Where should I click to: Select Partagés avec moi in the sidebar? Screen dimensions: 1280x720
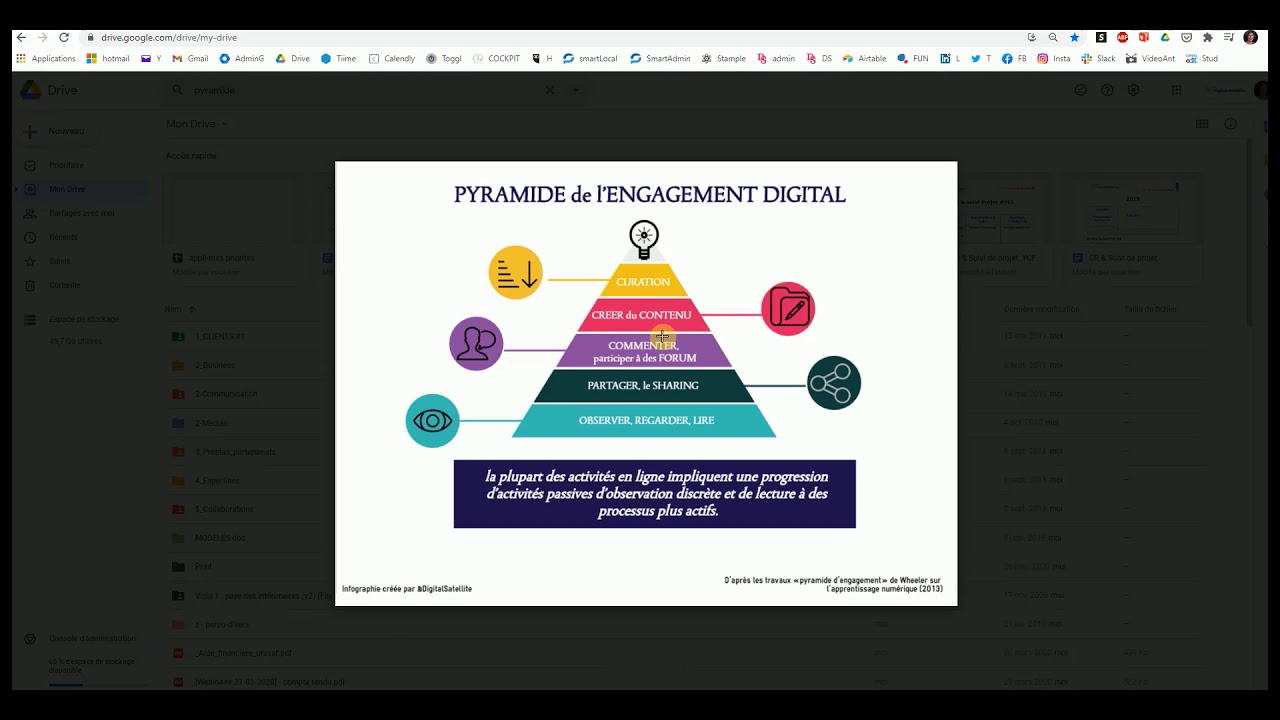coord(80,213)
